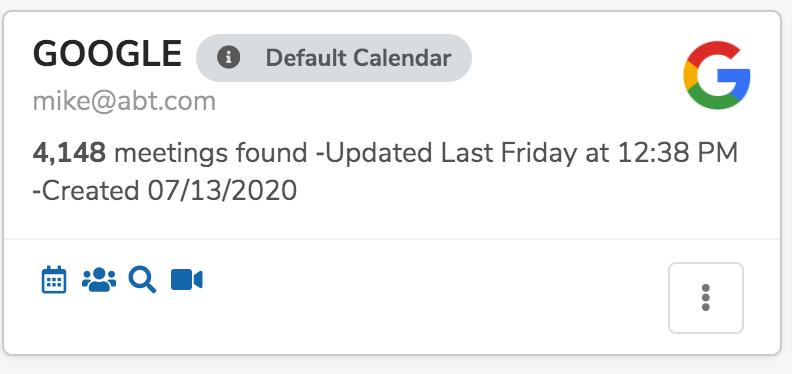Open the three-dot options menu
The width and height of the screenshot is (792, 374).
(x=706, y=298)
